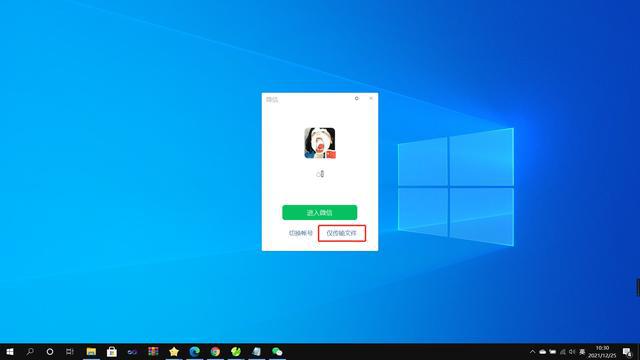Open WinRAR colorful books taskbar icon

153,352
